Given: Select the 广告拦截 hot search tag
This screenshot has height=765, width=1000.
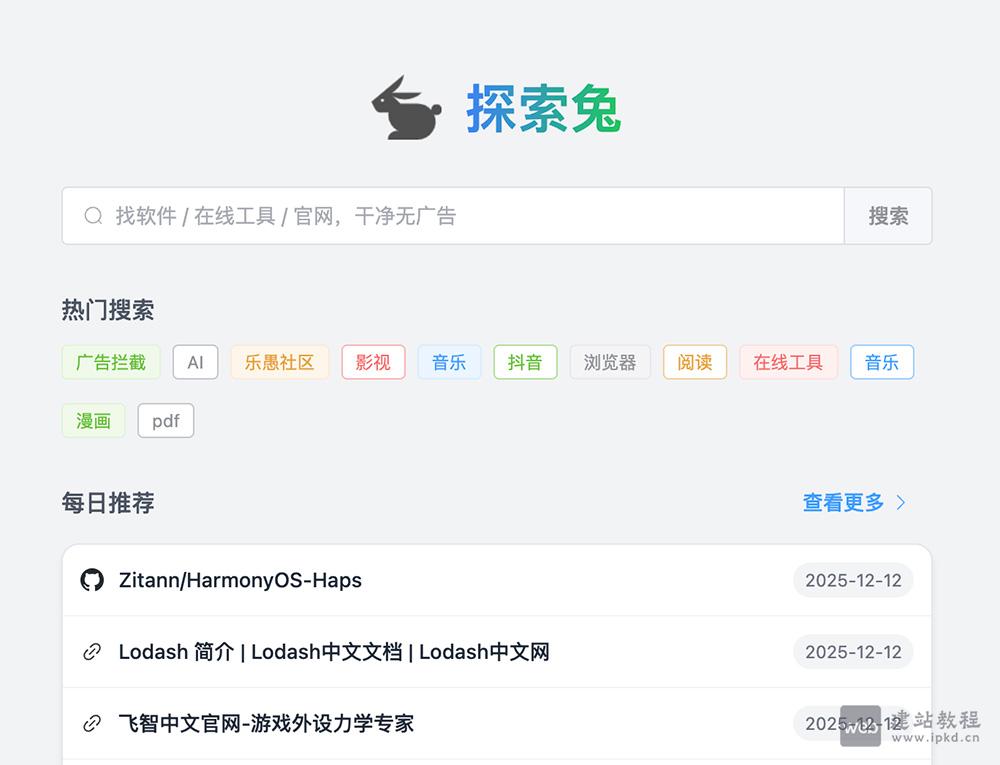Looking at the screenshot, I should 110,362.
